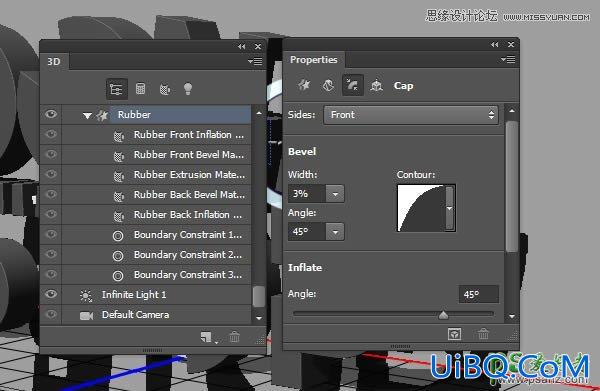Click Boundary Constraint 3 circle icon

tap(118, 275)
